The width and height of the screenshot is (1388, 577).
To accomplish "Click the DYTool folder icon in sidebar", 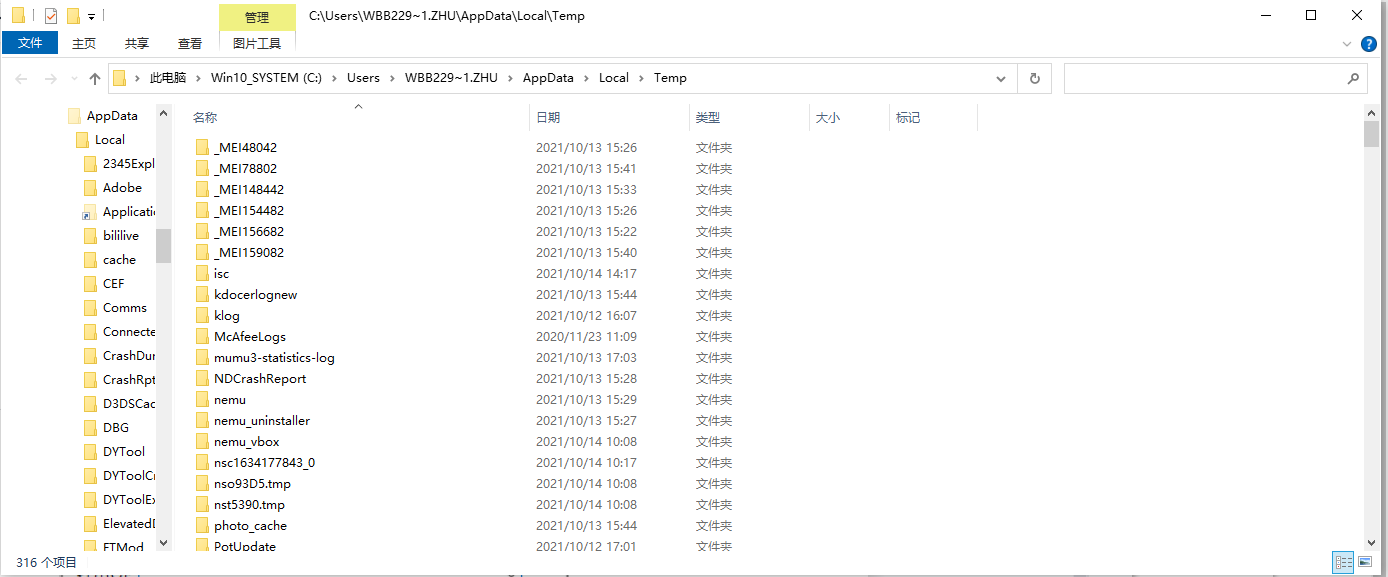I will click(90, 452).
